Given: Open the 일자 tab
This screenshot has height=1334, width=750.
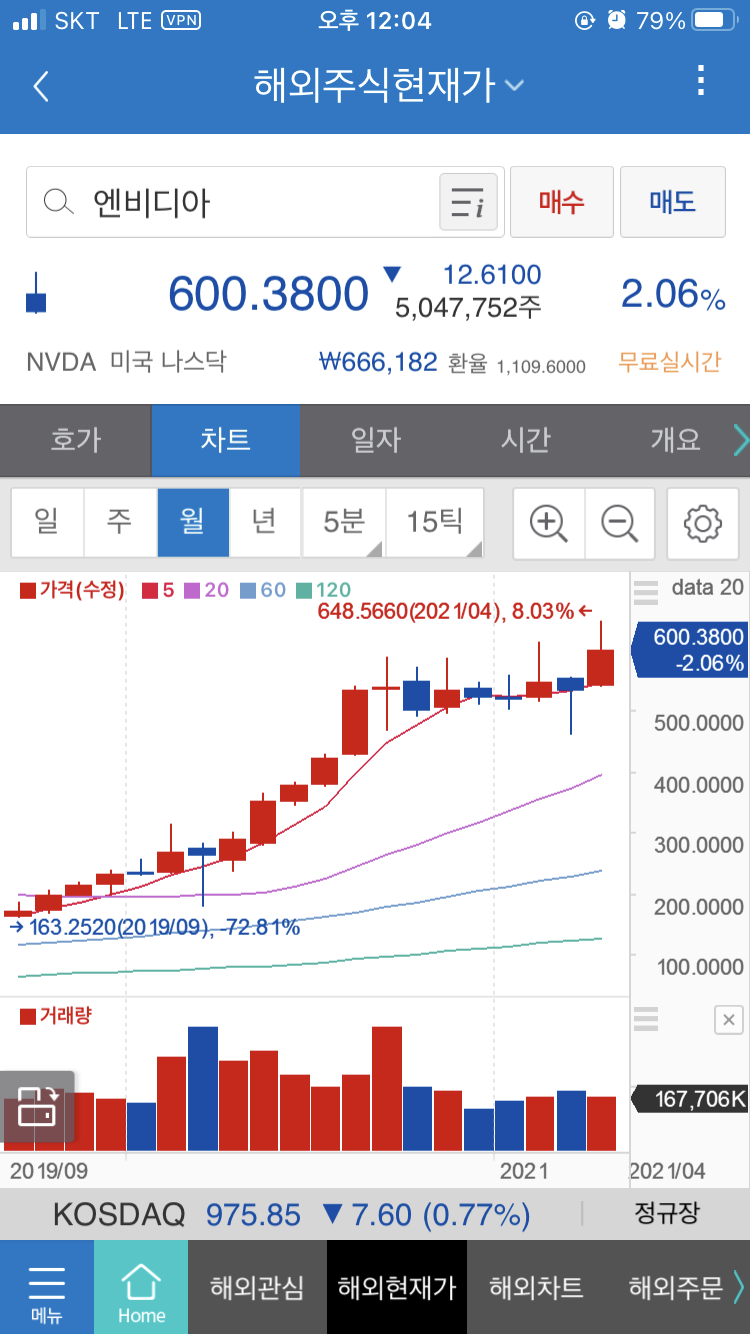Looking at the screenshot, I should click(375, 440).
